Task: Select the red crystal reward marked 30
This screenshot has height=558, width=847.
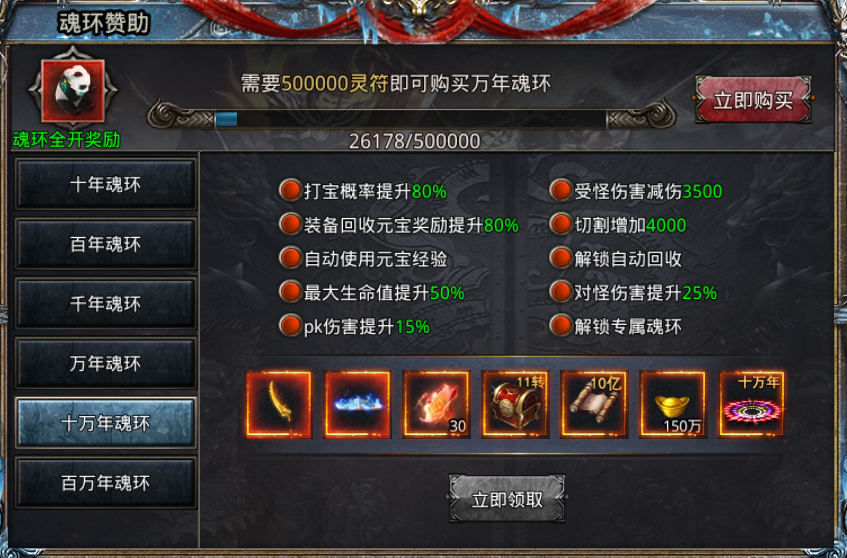Action: click(436, 404)
